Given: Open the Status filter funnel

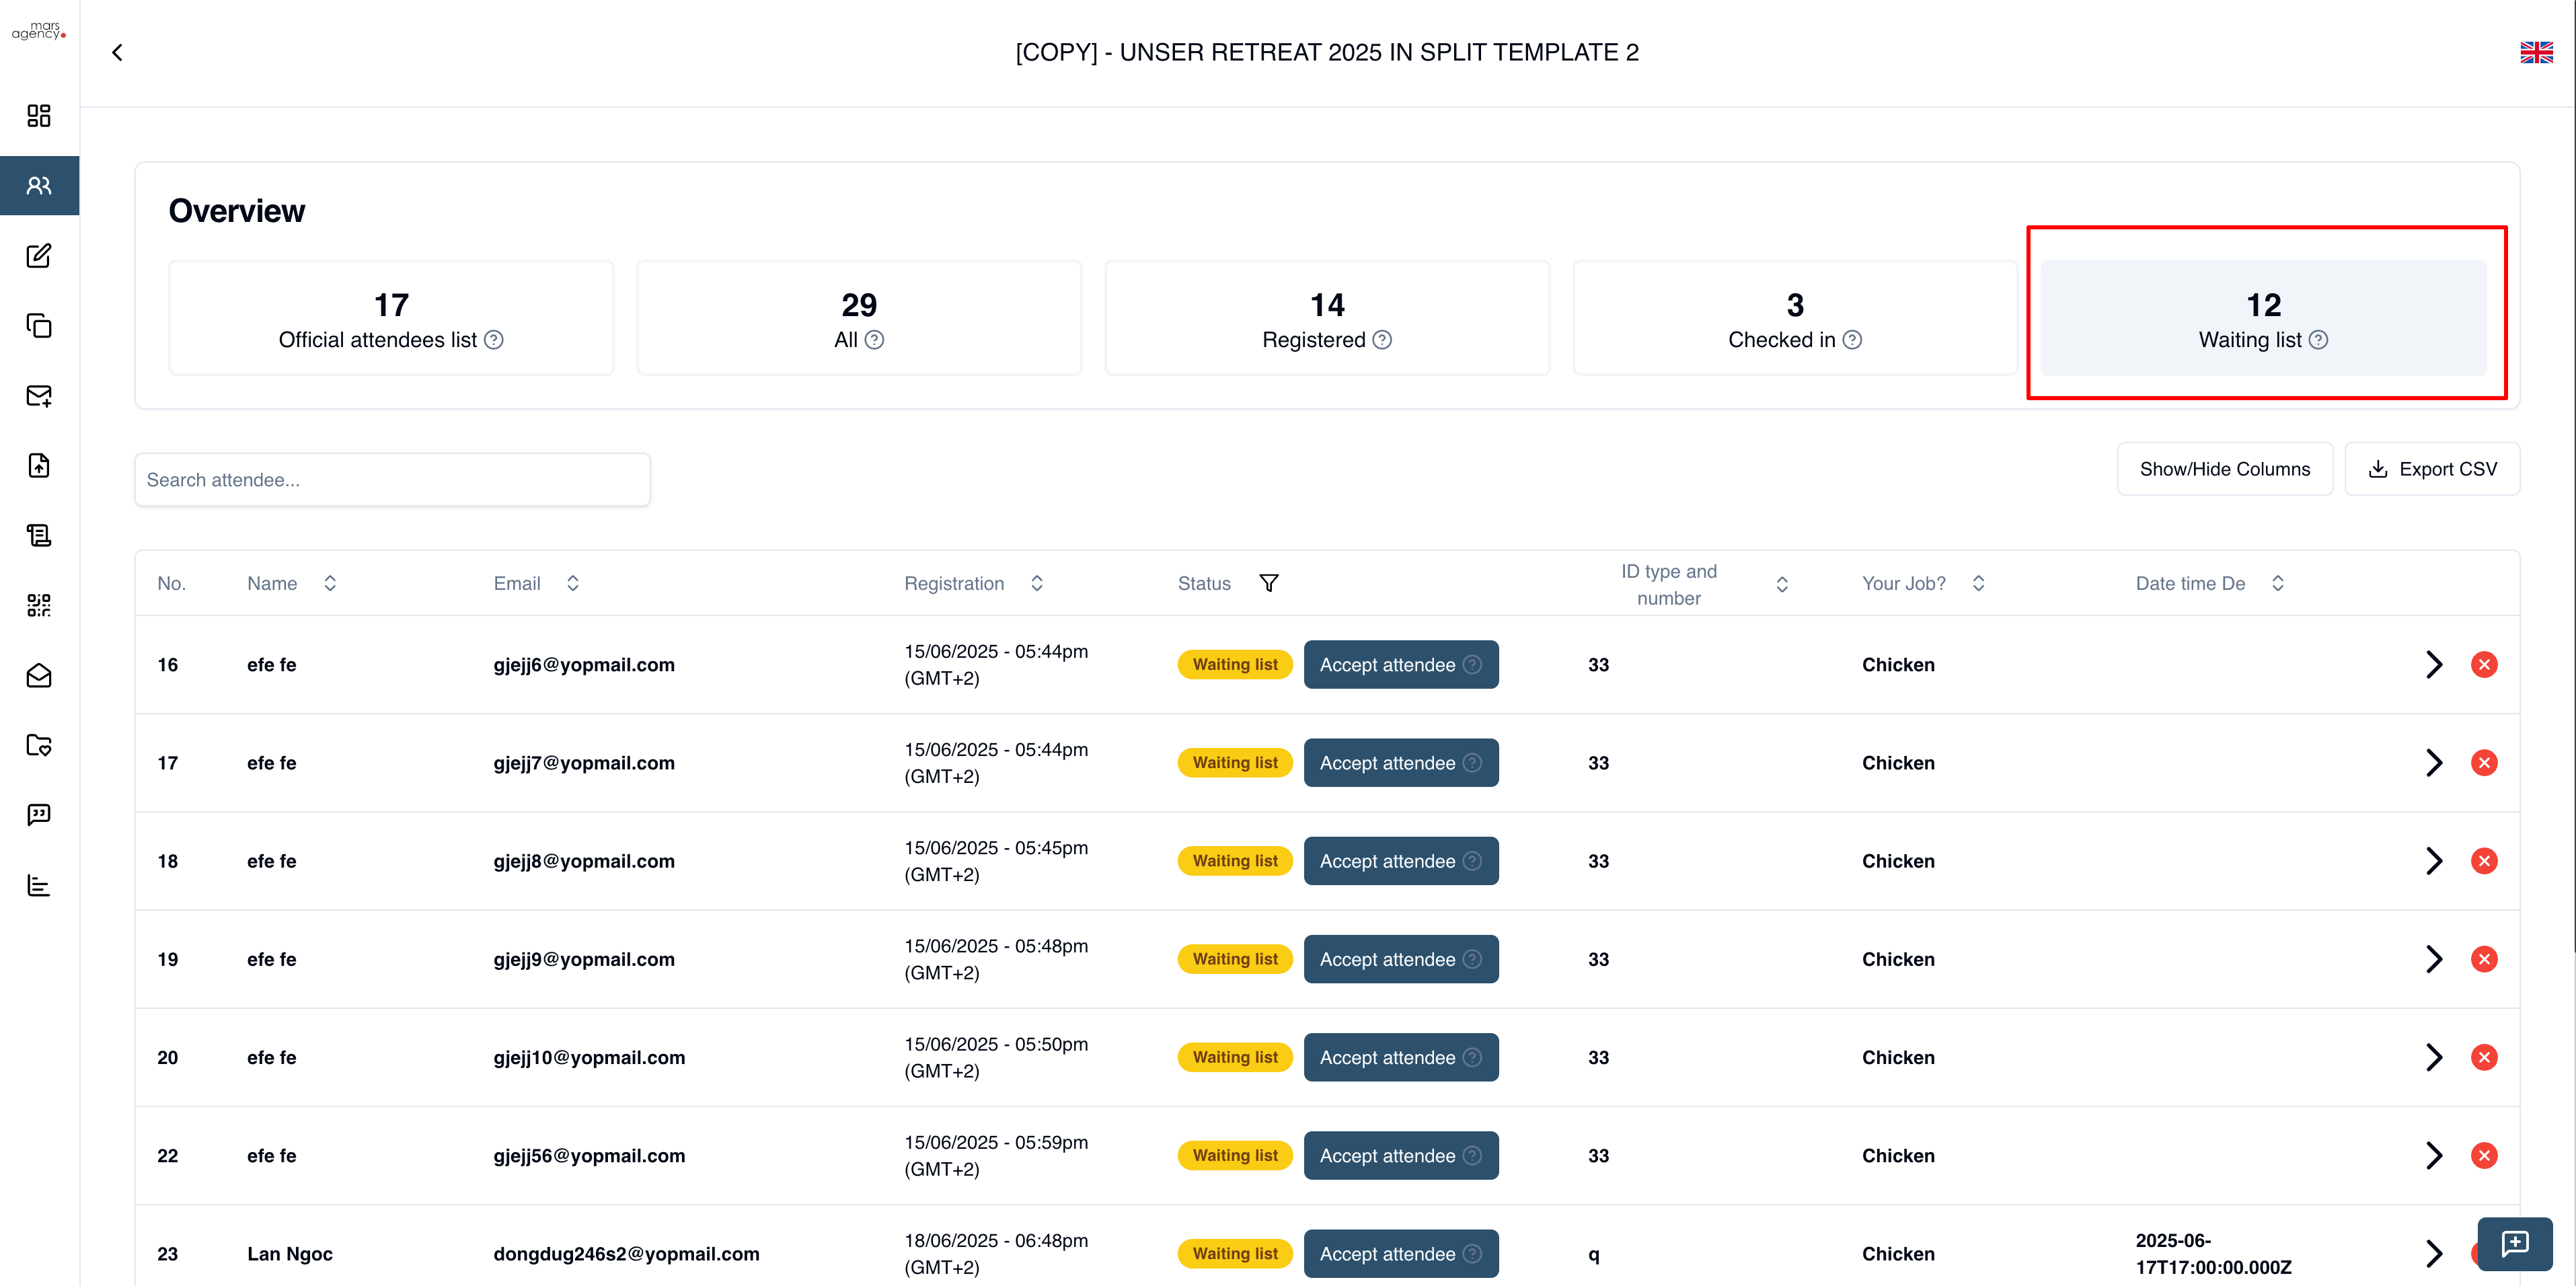Looking at the screenshot, I should click(1269, 583).
